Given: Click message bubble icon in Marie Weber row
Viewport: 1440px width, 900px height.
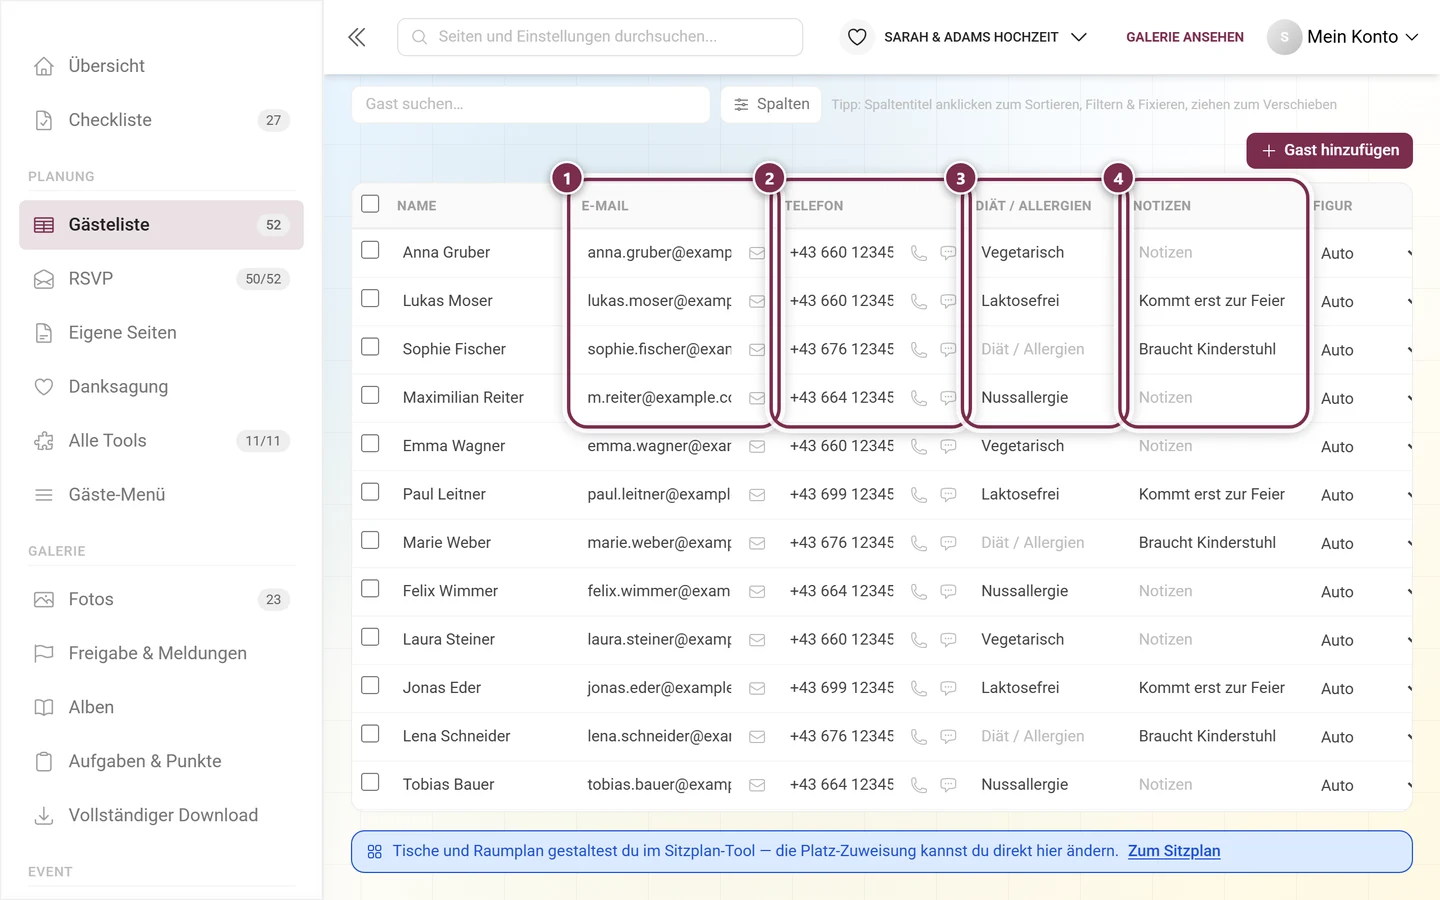Looking at the screenshot, I should (948, 543).
